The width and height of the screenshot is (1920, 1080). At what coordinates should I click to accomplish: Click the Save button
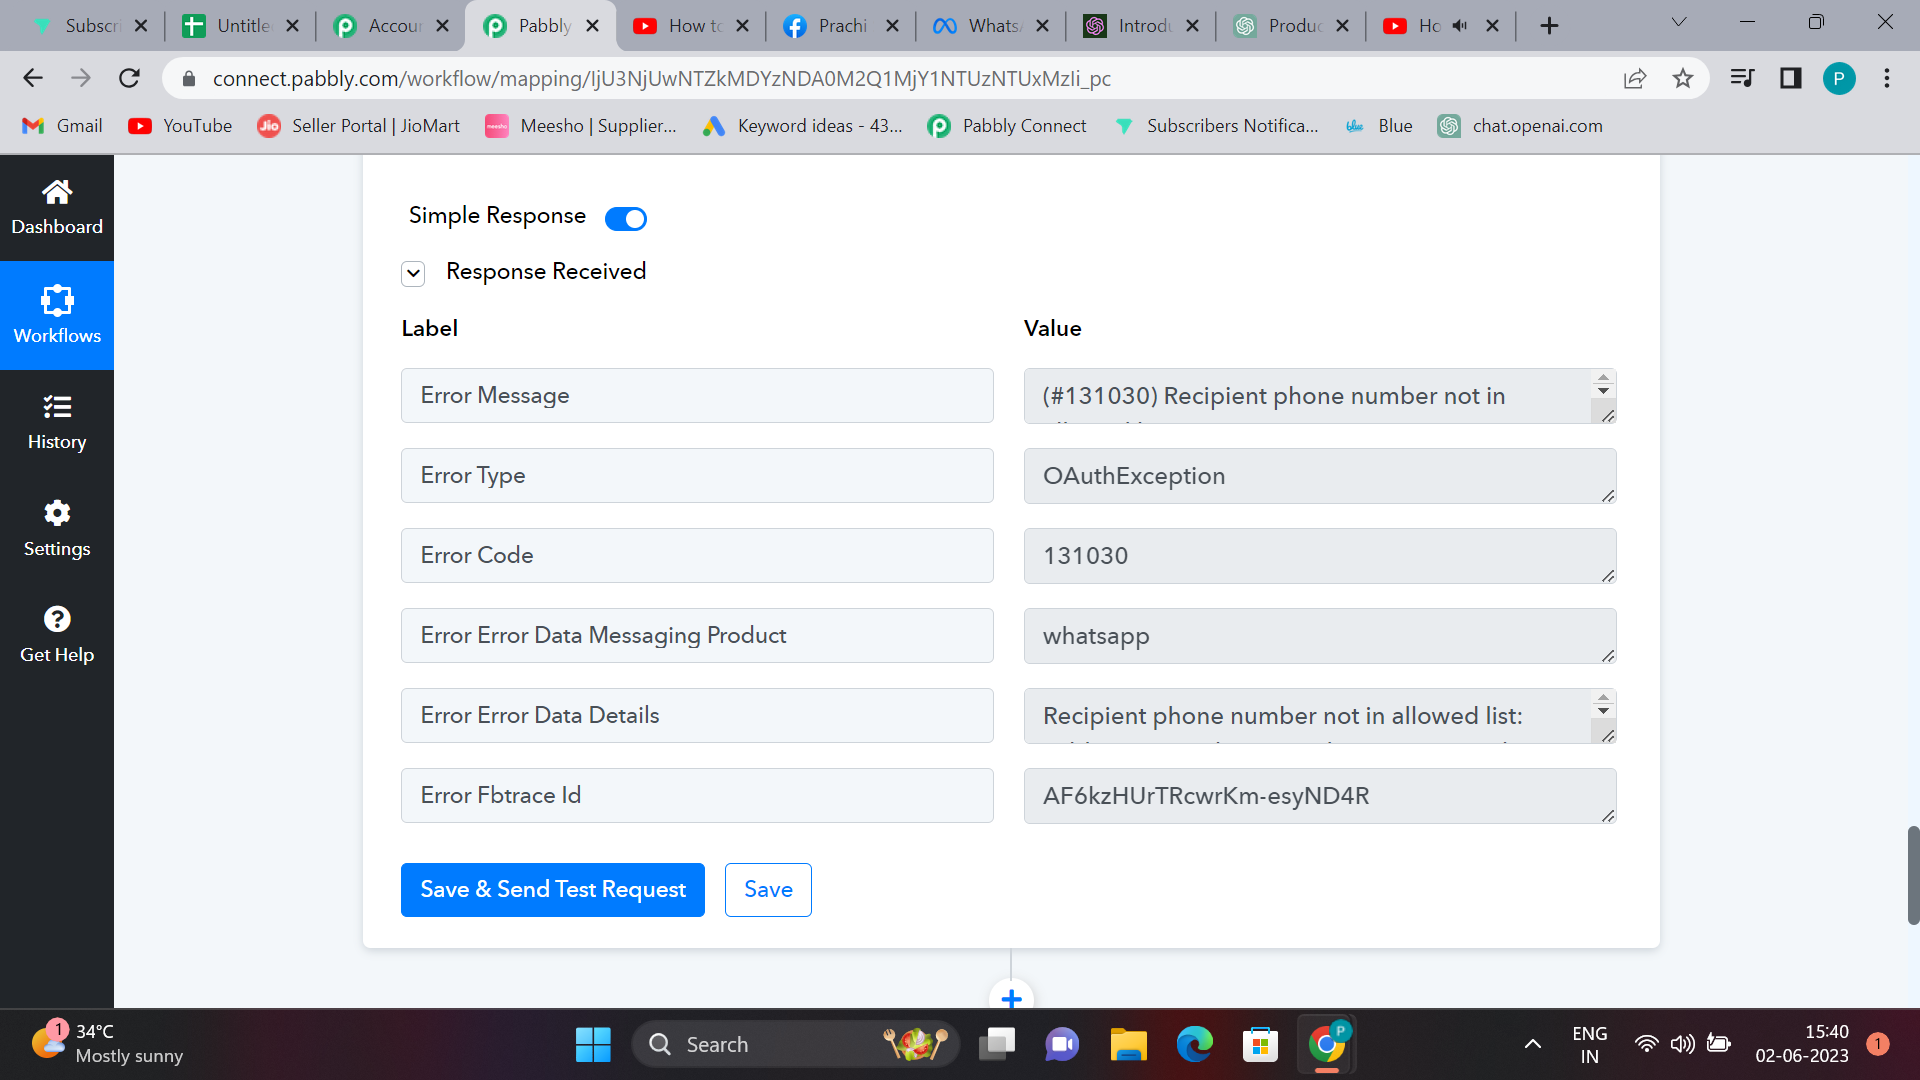click(768, 890)
